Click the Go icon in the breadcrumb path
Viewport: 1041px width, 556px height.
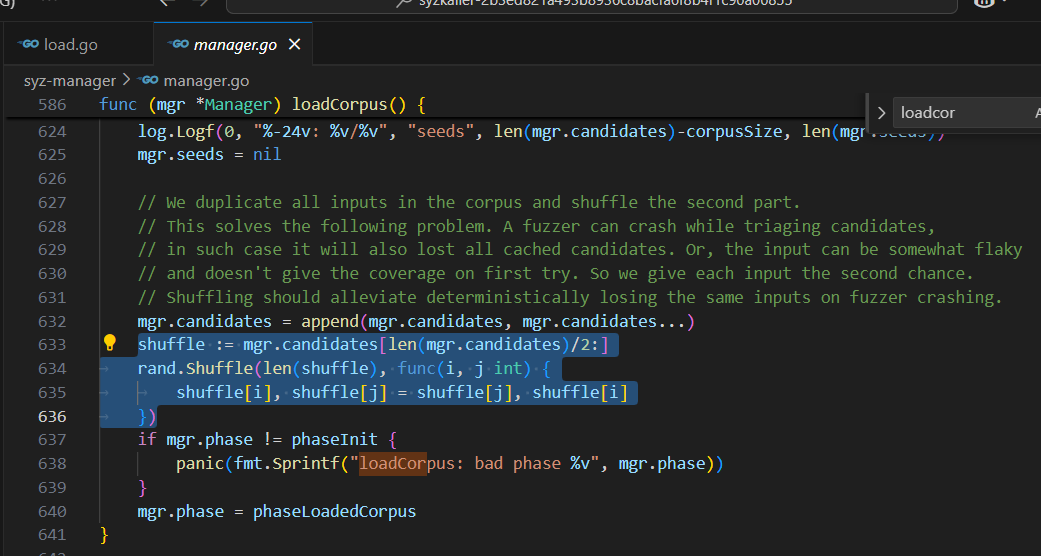pyautogui.click(x=147, y=81)
